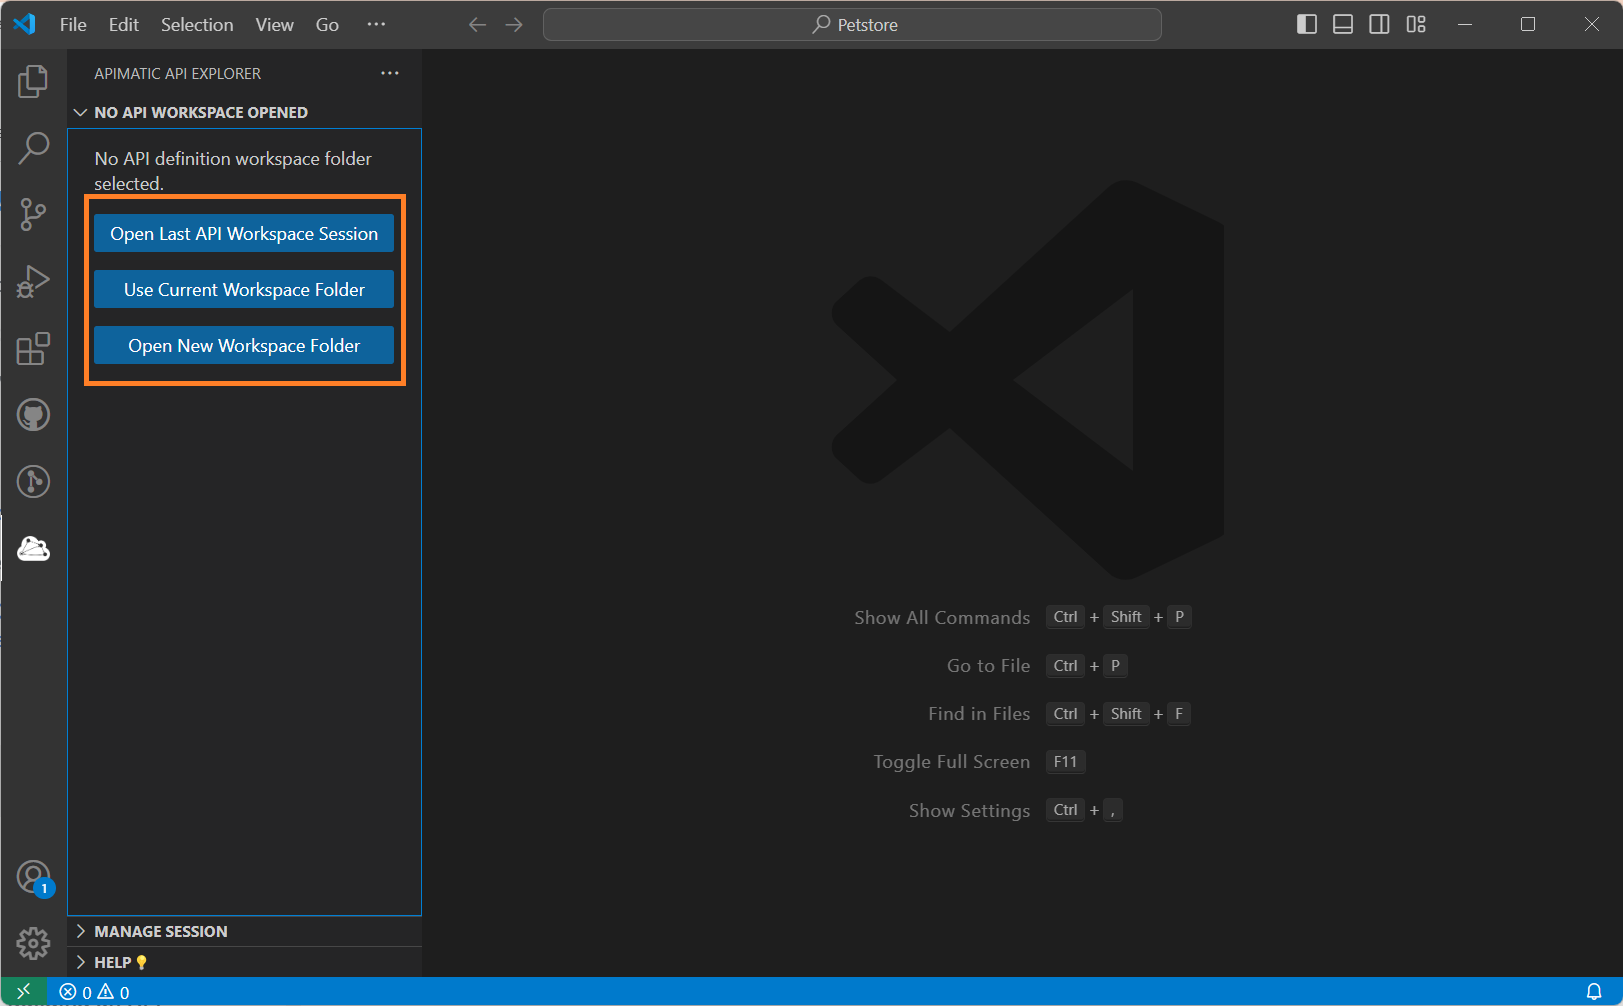Select the APIMatic cloud icon
Screen dimensions: 1623x1006
[33, 548]
